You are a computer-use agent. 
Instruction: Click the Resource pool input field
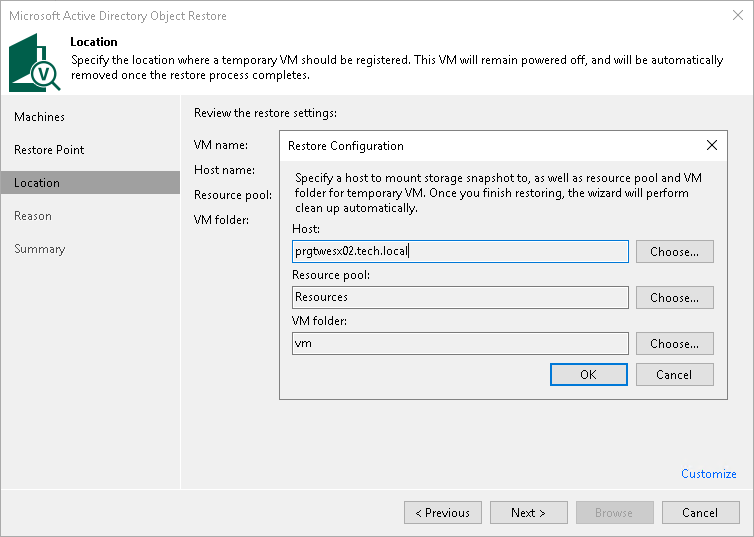click(x=460, y=298)
